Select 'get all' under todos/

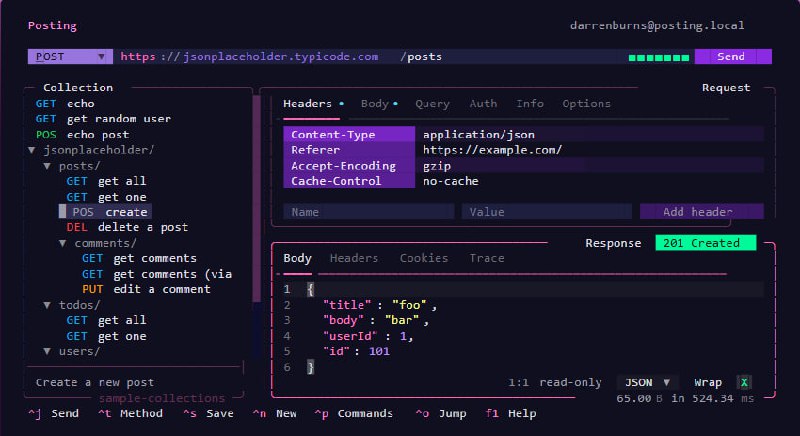click(x=106, y=320)
